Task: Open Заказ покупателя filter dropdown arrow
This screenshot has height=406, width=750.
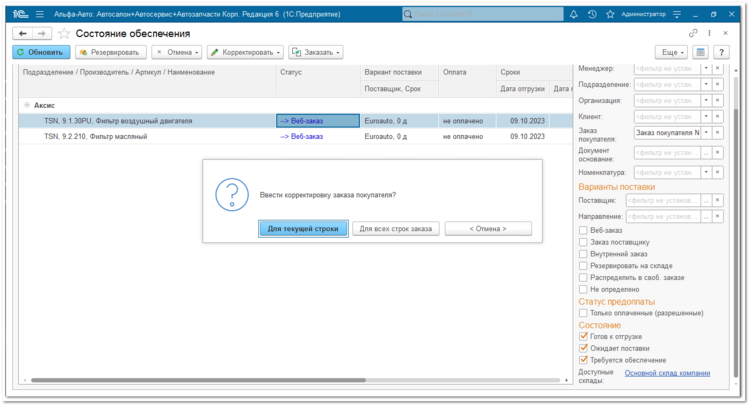Action: tap(706, 132)
